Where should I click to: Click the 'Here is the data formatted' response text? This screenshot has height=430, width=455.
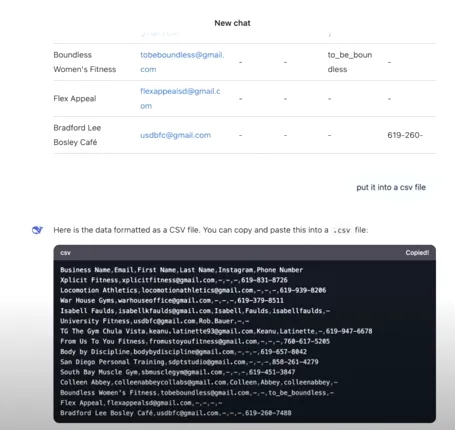[211, 230]
